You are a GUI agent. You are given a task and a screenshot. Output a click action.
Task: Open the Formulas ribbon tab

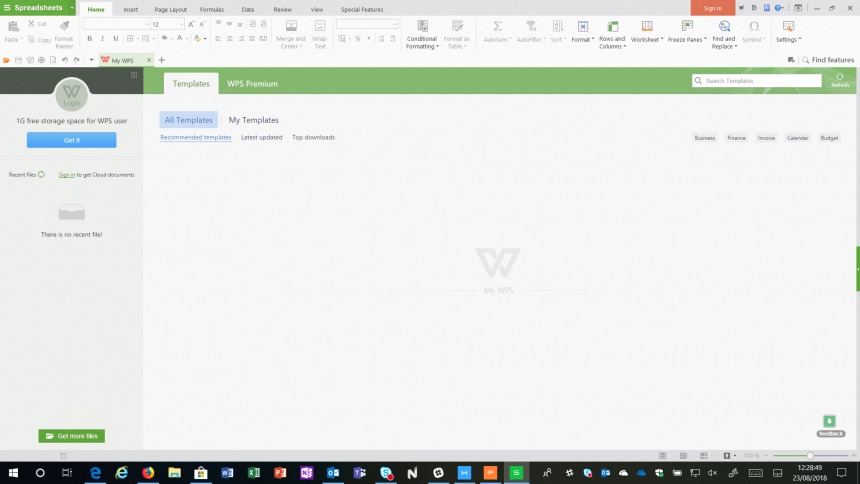coord(212,9)
